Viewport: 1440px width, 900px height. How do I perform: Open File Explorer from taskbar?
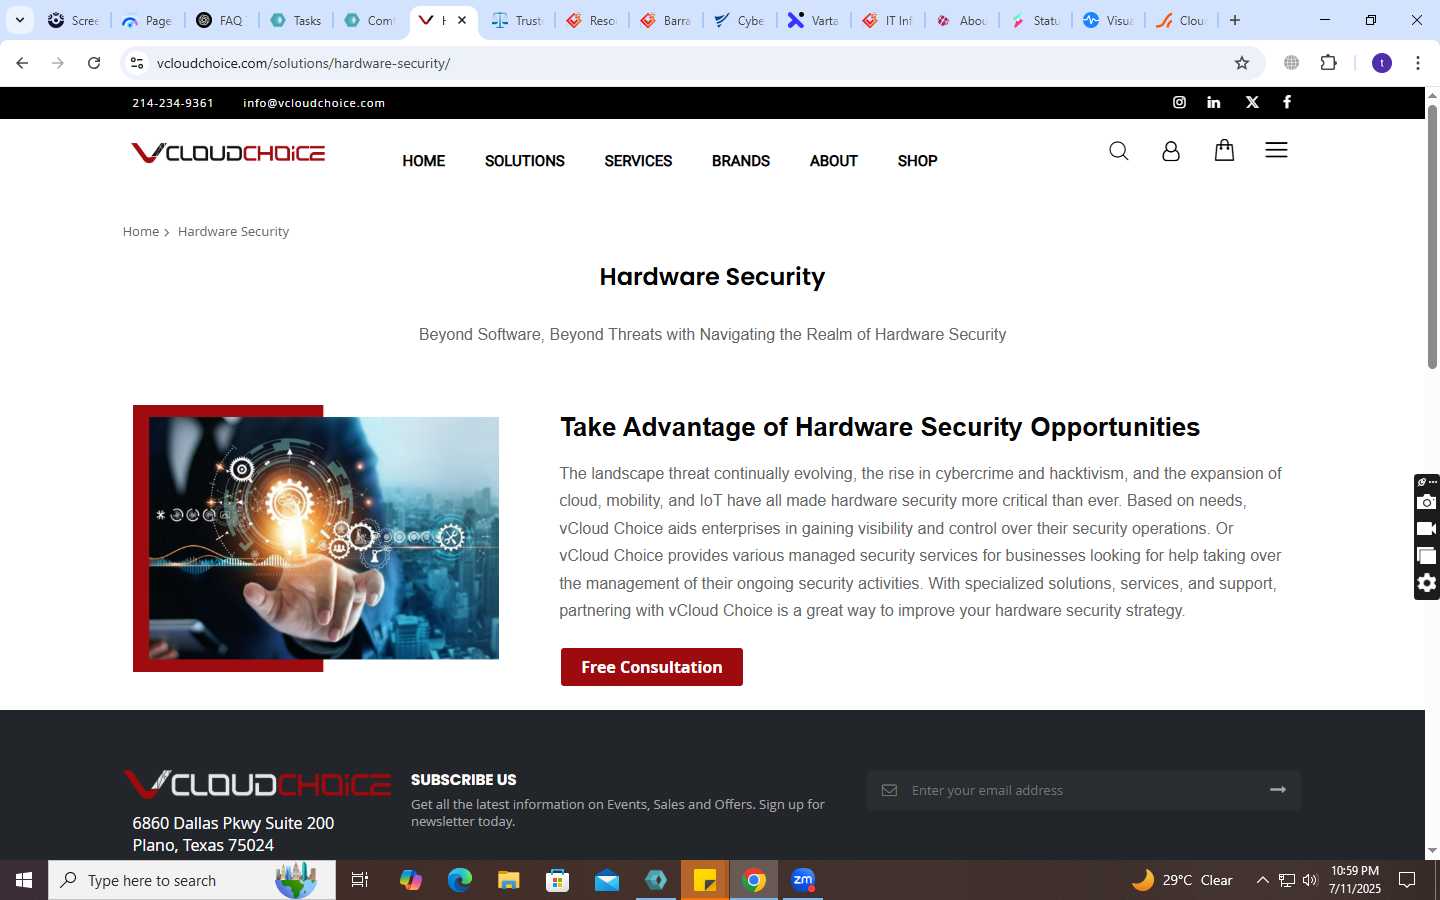(x=508, y=880)
